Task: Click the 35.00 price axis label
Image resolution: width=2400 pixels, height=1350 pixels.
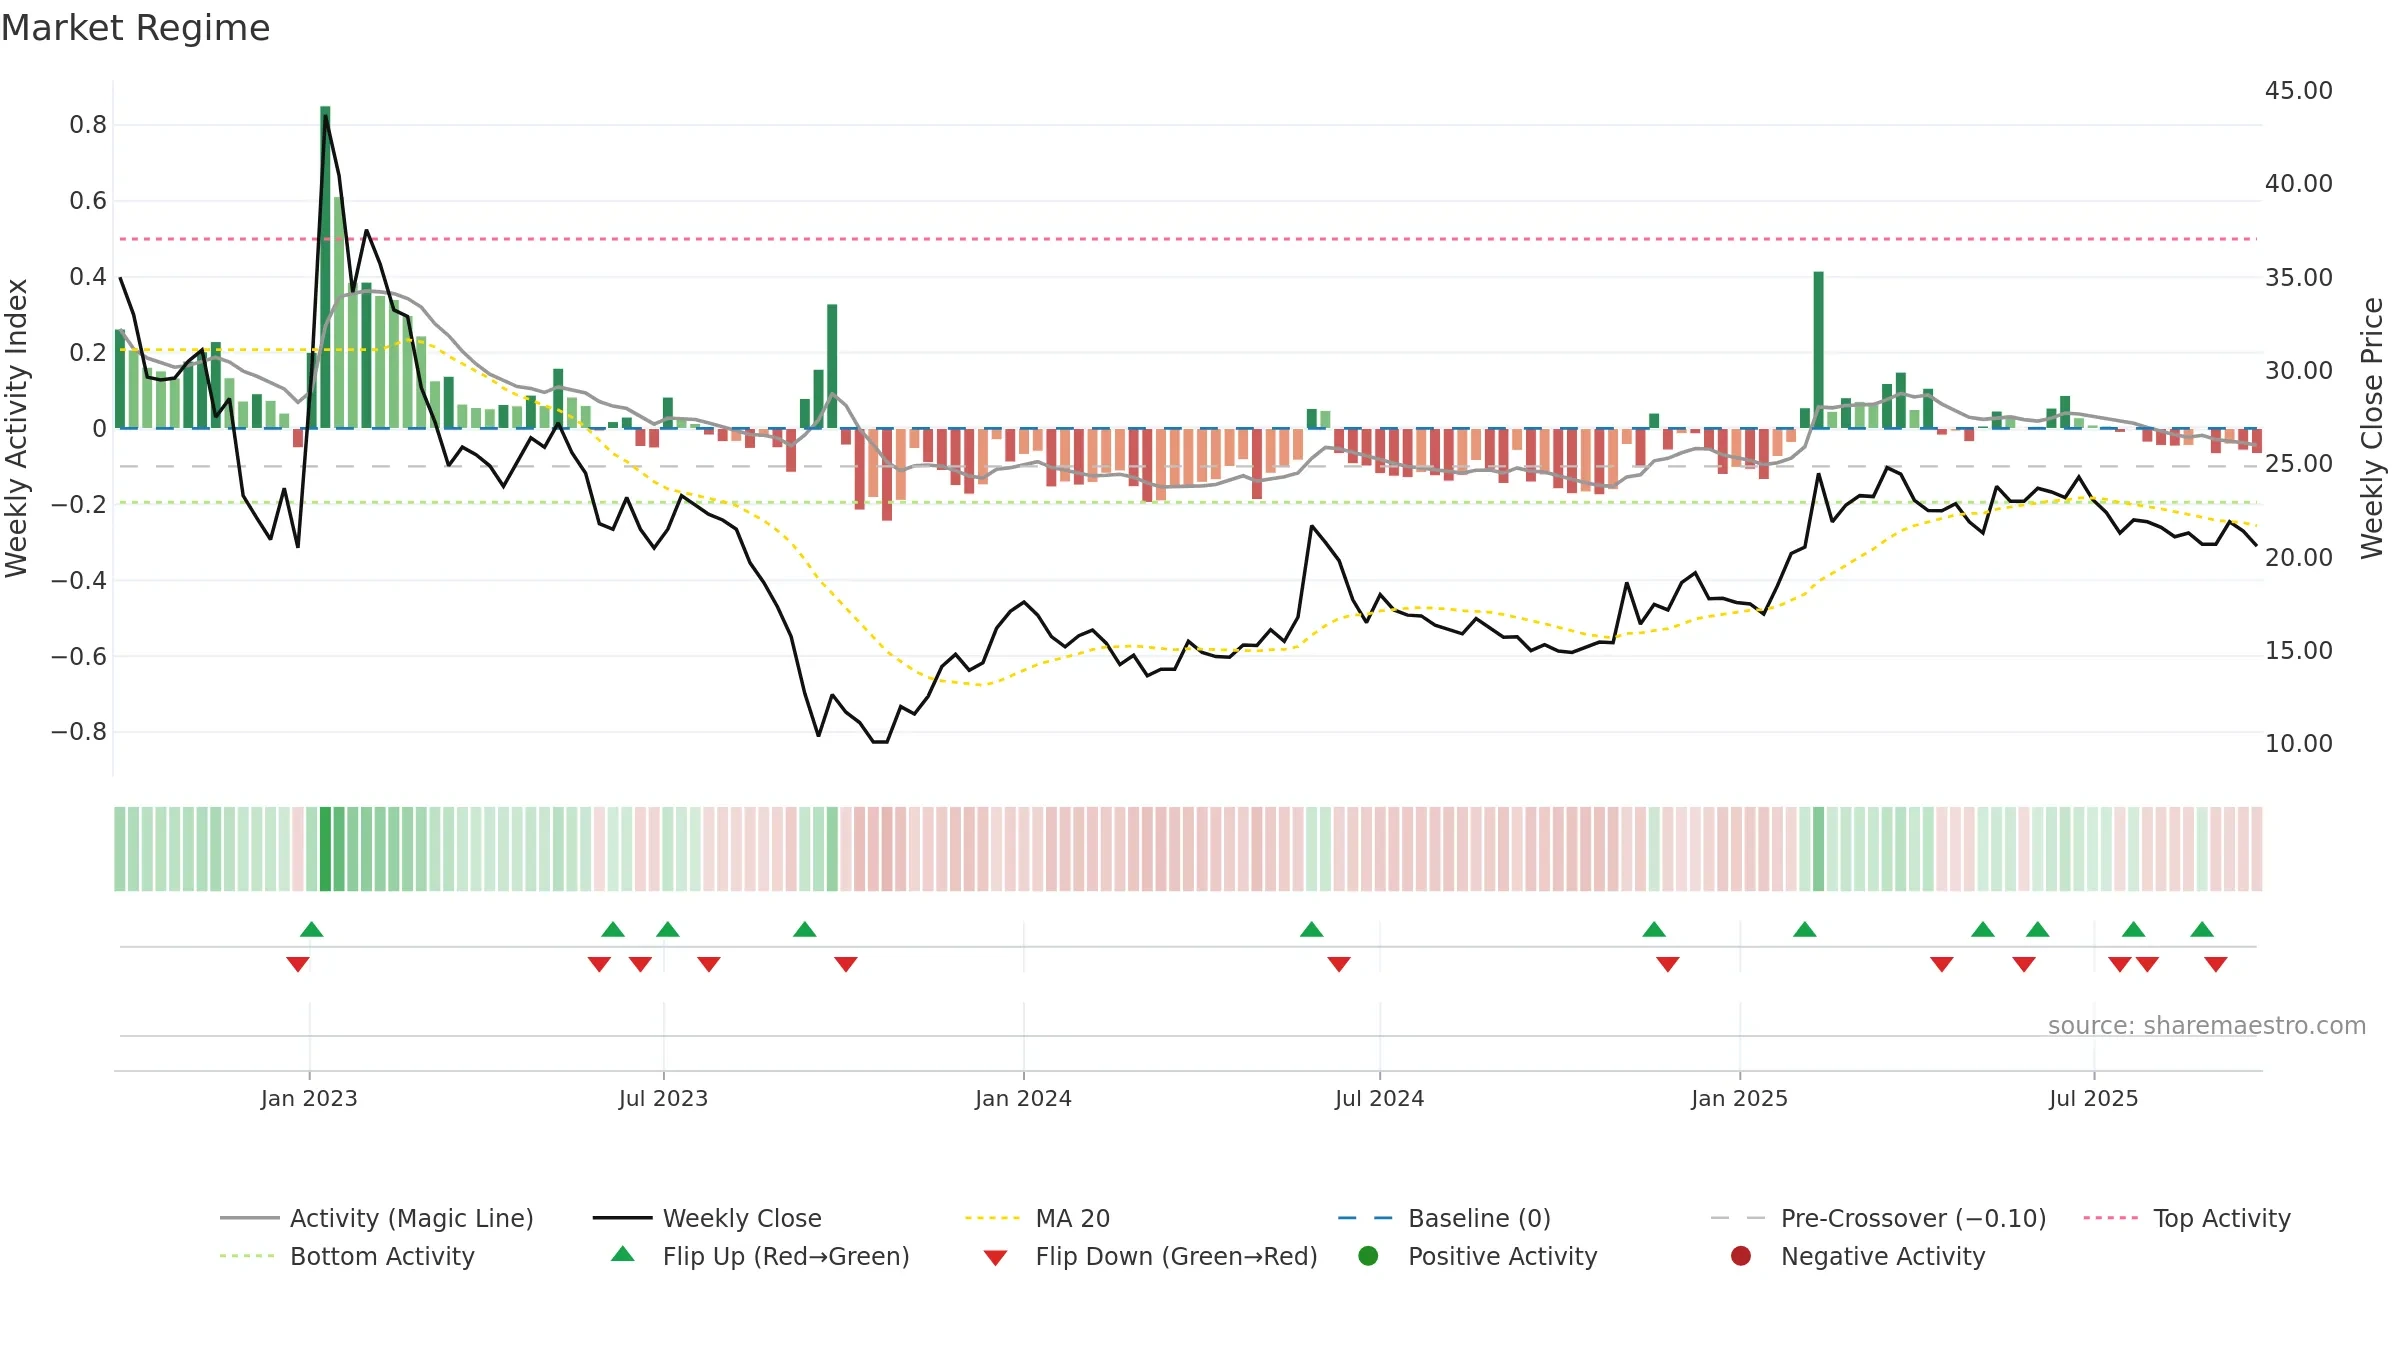Action: (x=2298, y=277)
